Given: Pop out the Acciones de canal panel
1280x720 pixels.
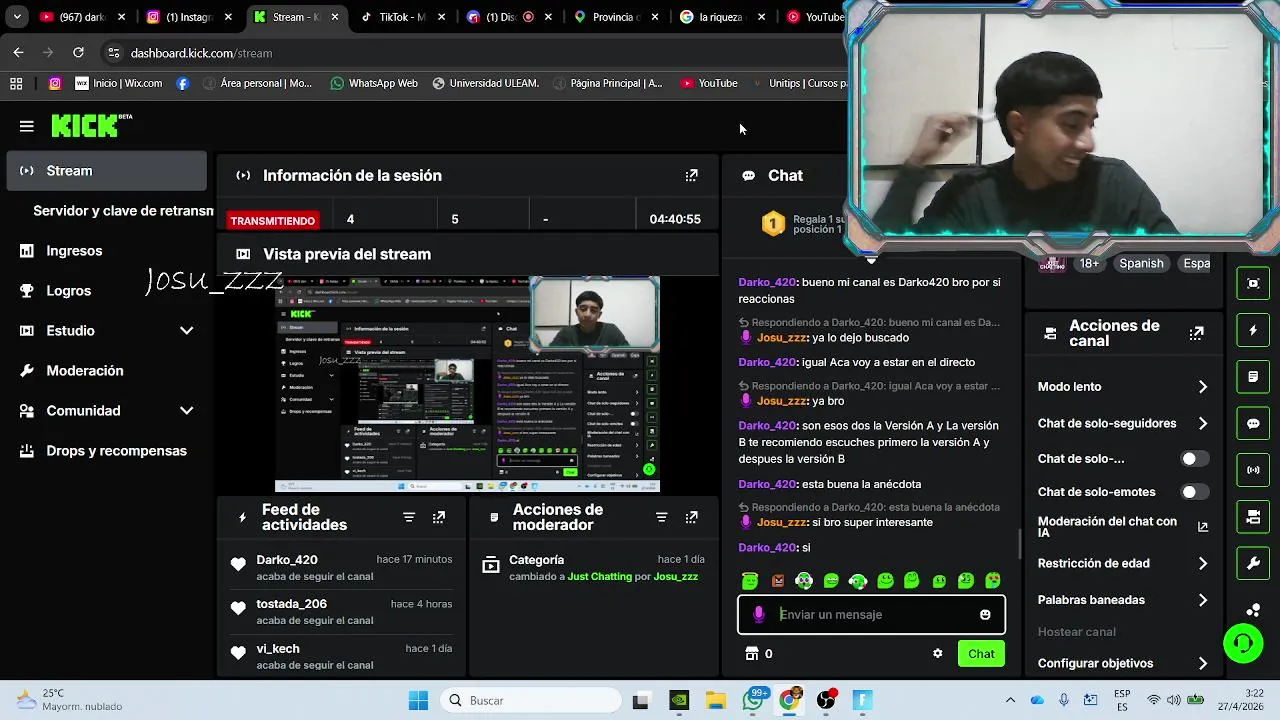Looking at the screenshot, I should 1196,333.
